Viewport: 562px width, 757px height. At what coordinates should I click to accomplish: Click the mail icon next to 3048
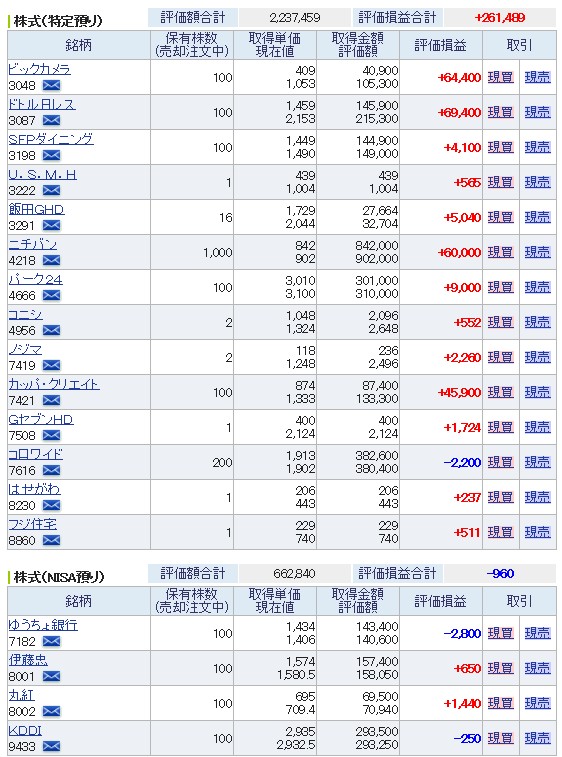point(51,85)
